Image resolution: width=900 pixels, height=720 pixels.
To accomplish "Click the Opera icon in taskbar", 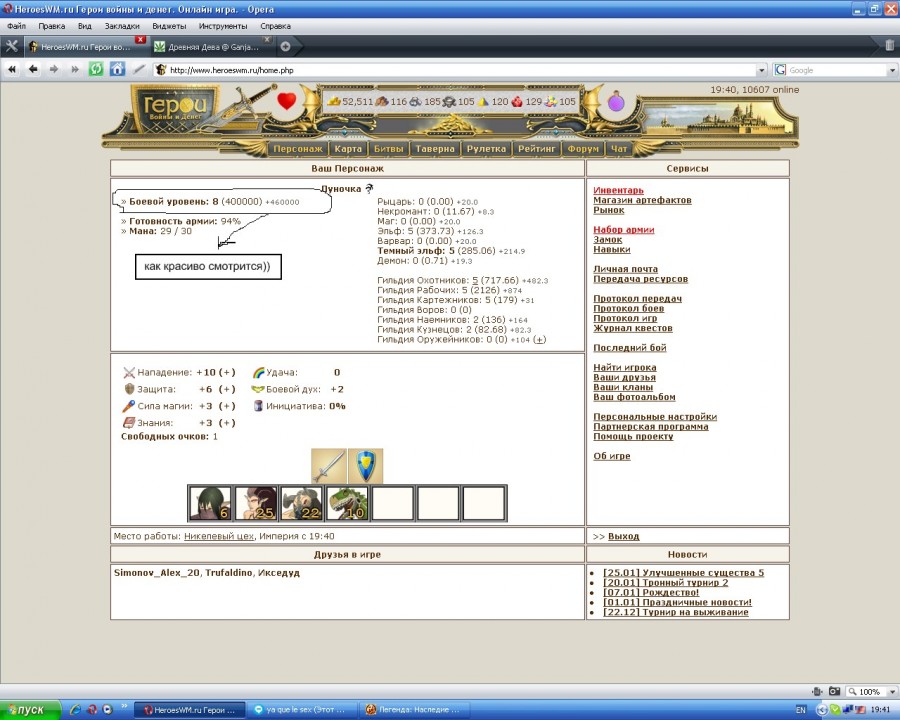I will (x=91, y=710).
